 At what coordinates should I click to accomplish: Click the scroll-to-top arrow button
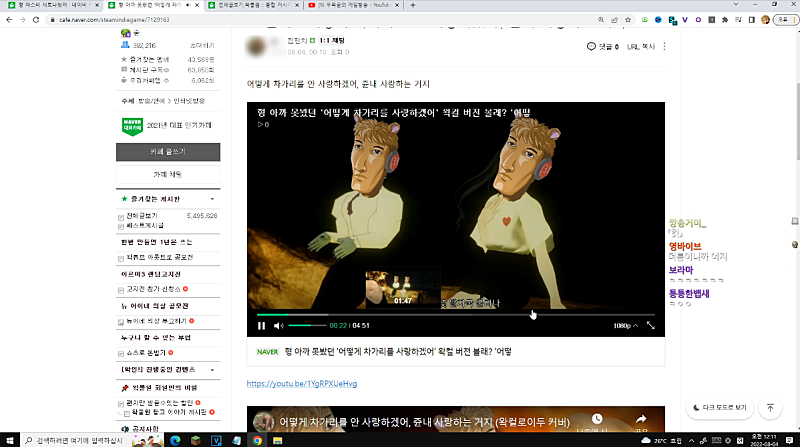770,408
